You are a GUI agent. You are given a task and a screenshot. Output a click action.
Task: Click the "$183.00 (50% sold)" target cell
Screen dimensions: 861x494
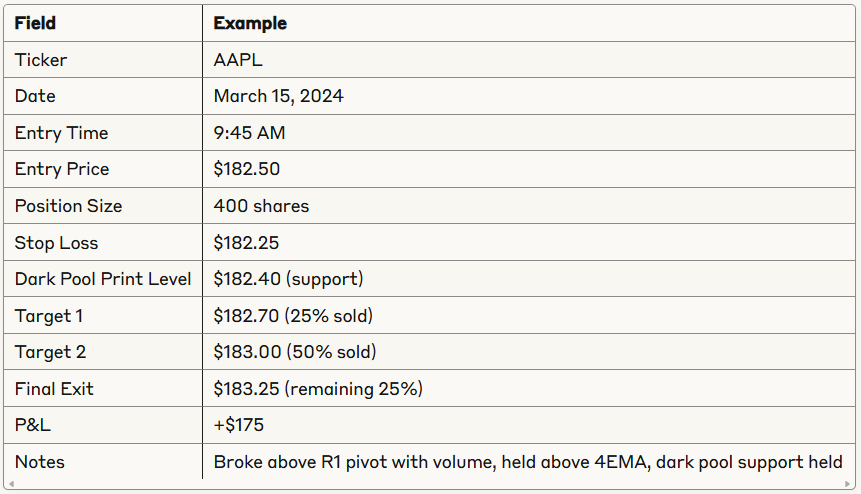tap(295, 352)
